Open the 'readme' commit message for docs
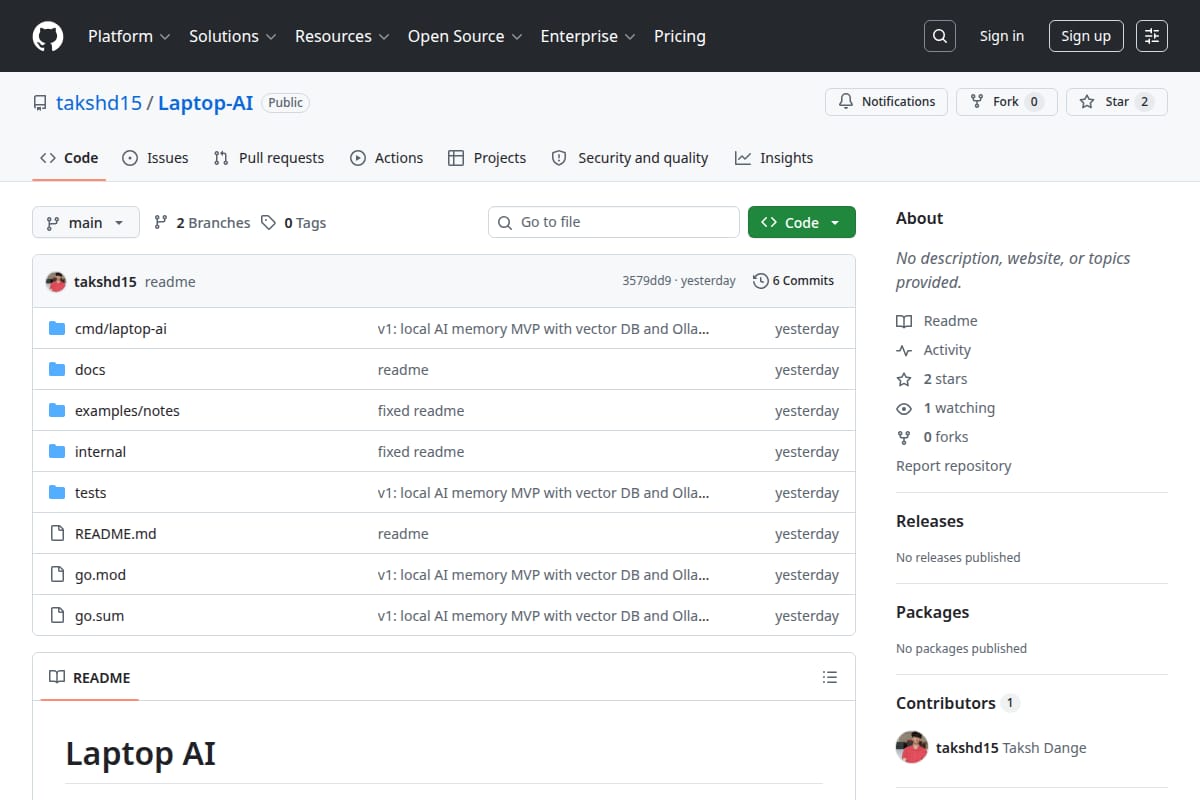Screen dimensions: 1200x800 coord(403,370)
